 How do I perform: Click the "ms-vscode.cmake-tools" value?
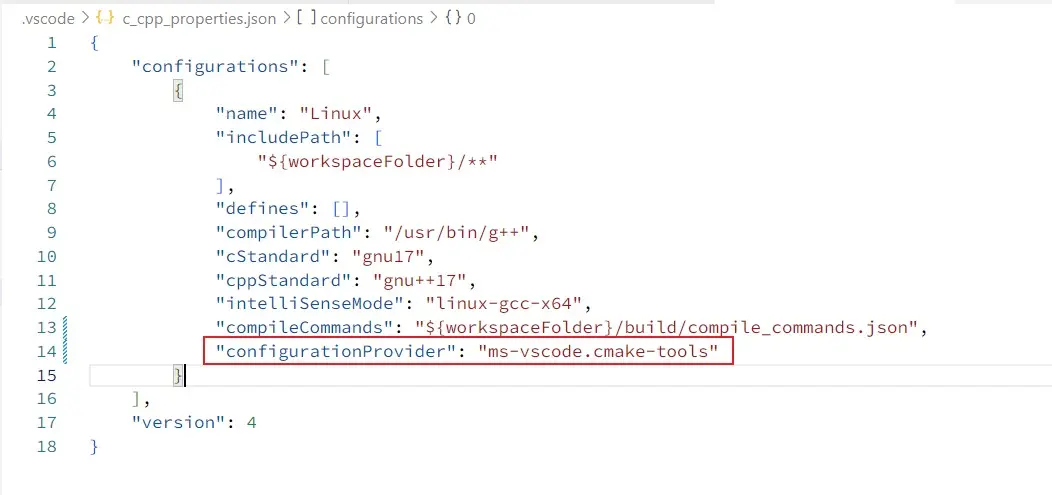tap(598, 351)
